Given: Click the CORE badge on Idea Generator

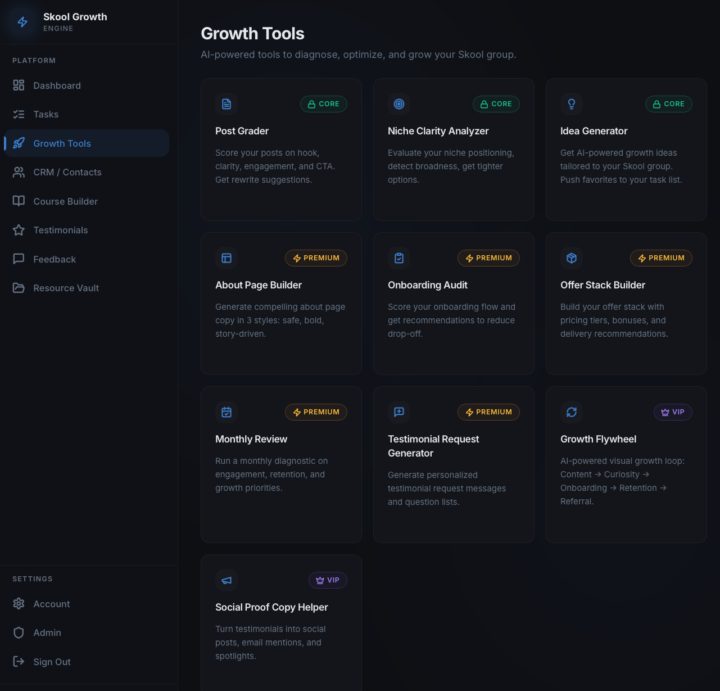Looking at the screenshot, I should click(669, 104).
